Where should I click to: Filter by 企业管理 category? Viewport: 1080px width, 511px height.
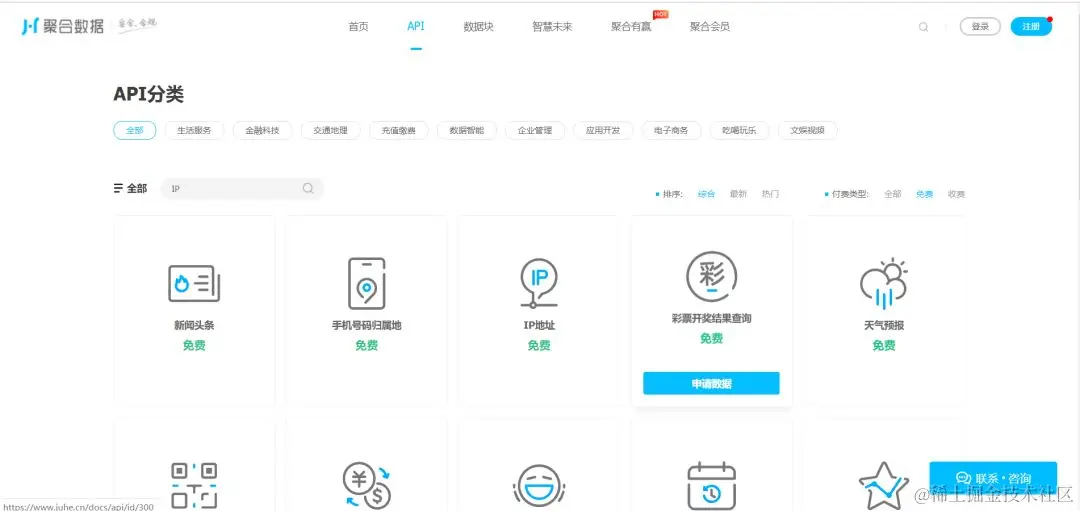coord(535,130)
